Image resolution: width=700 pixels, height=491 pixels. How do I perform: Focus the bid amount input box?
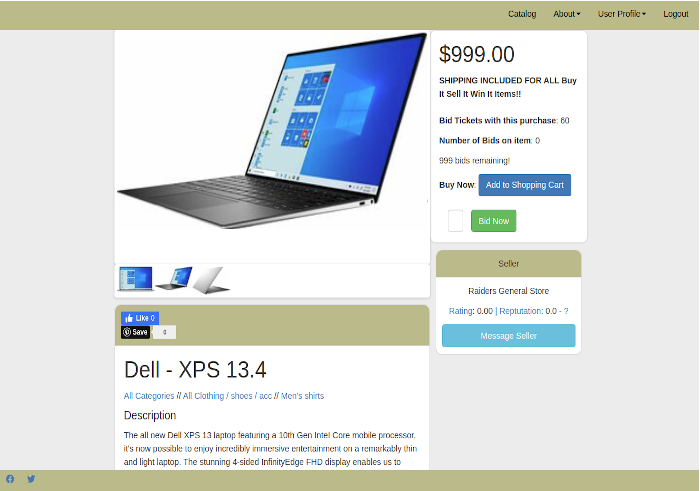(455, 221)
